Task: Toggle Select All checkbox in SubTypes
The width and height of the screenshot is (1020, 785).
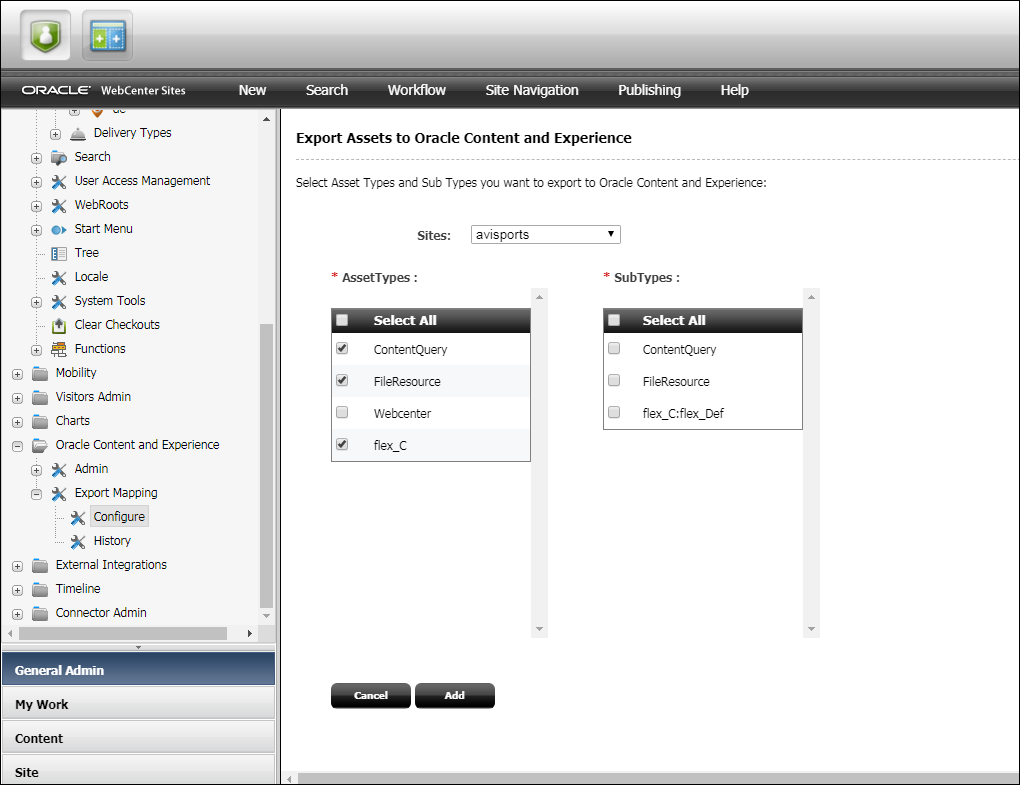Action: point(614,320)
